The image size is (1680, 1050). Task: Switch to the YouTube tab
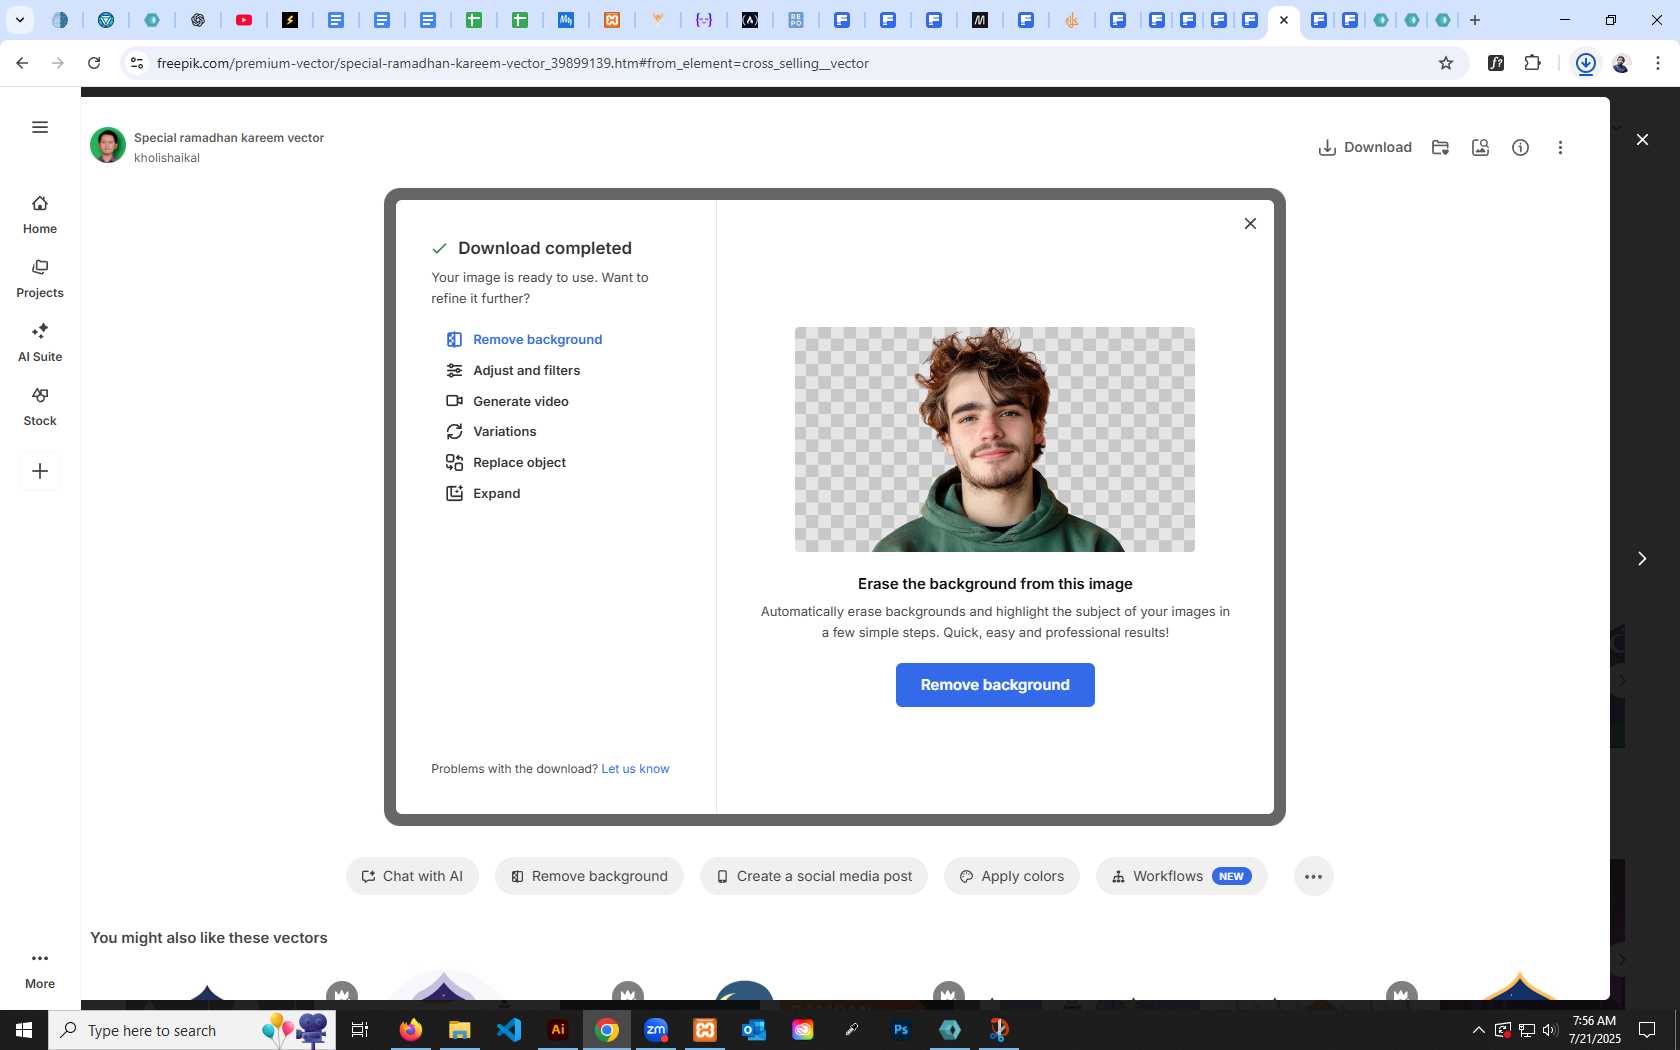(244, 20)
